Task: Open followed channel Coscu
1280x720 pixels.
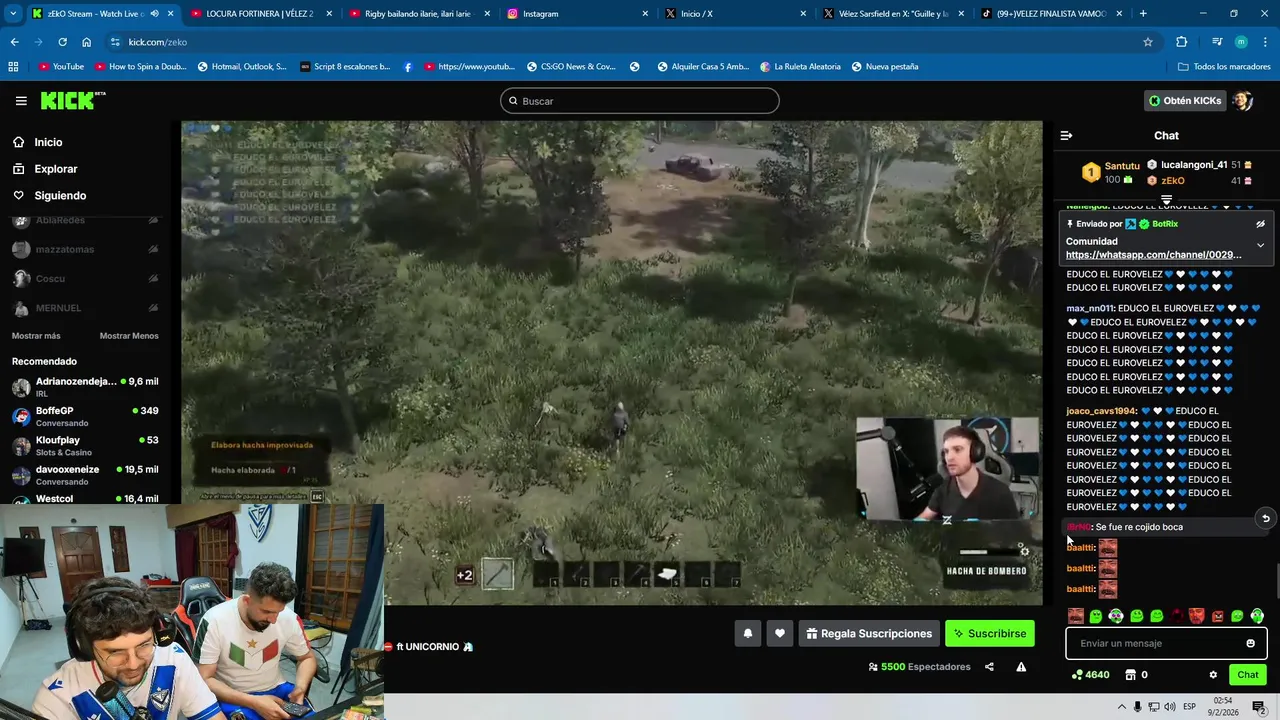Action: pyautogui.click(x=85, y=279)
